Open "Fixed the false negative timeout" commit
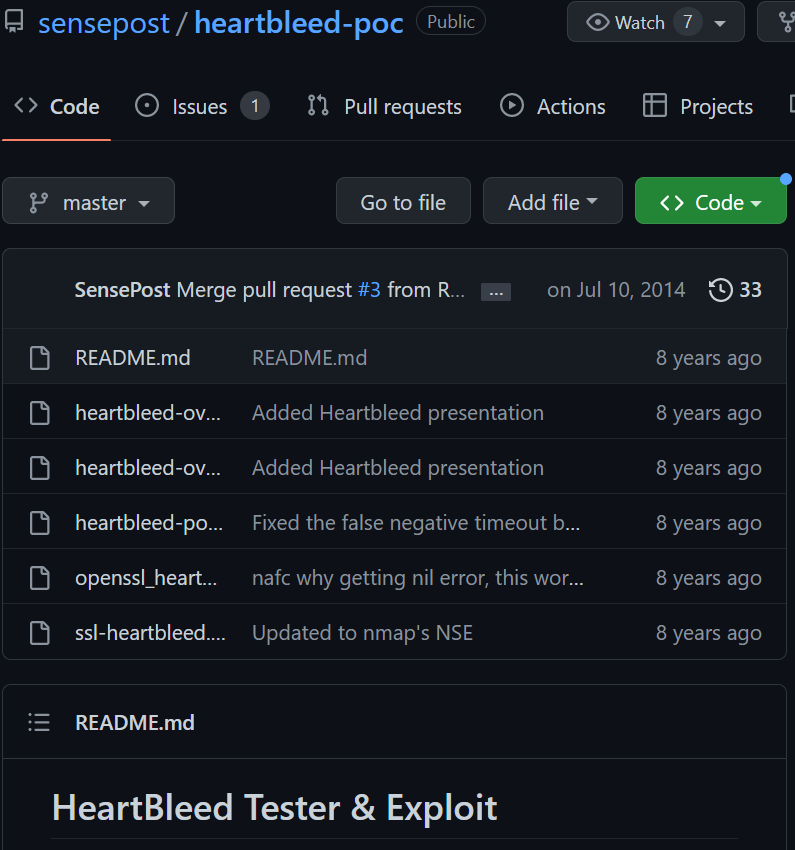Screen dimensions: 795x850 (x=416, y=523)
